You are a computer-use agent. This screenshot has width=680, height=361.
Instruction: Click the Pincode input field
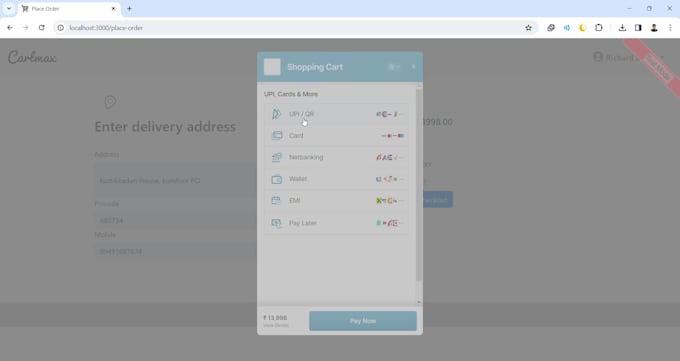(176, 220)
